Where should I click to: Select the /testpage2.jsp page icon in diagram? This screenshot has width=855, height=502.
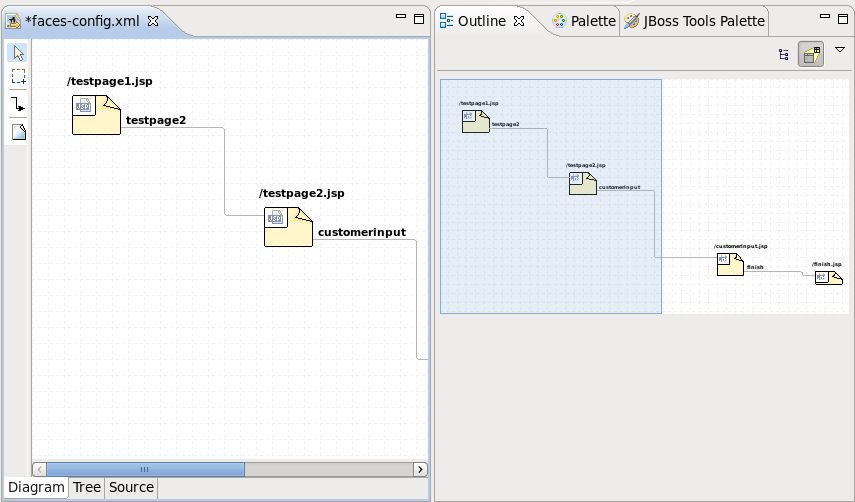point(288,227)
